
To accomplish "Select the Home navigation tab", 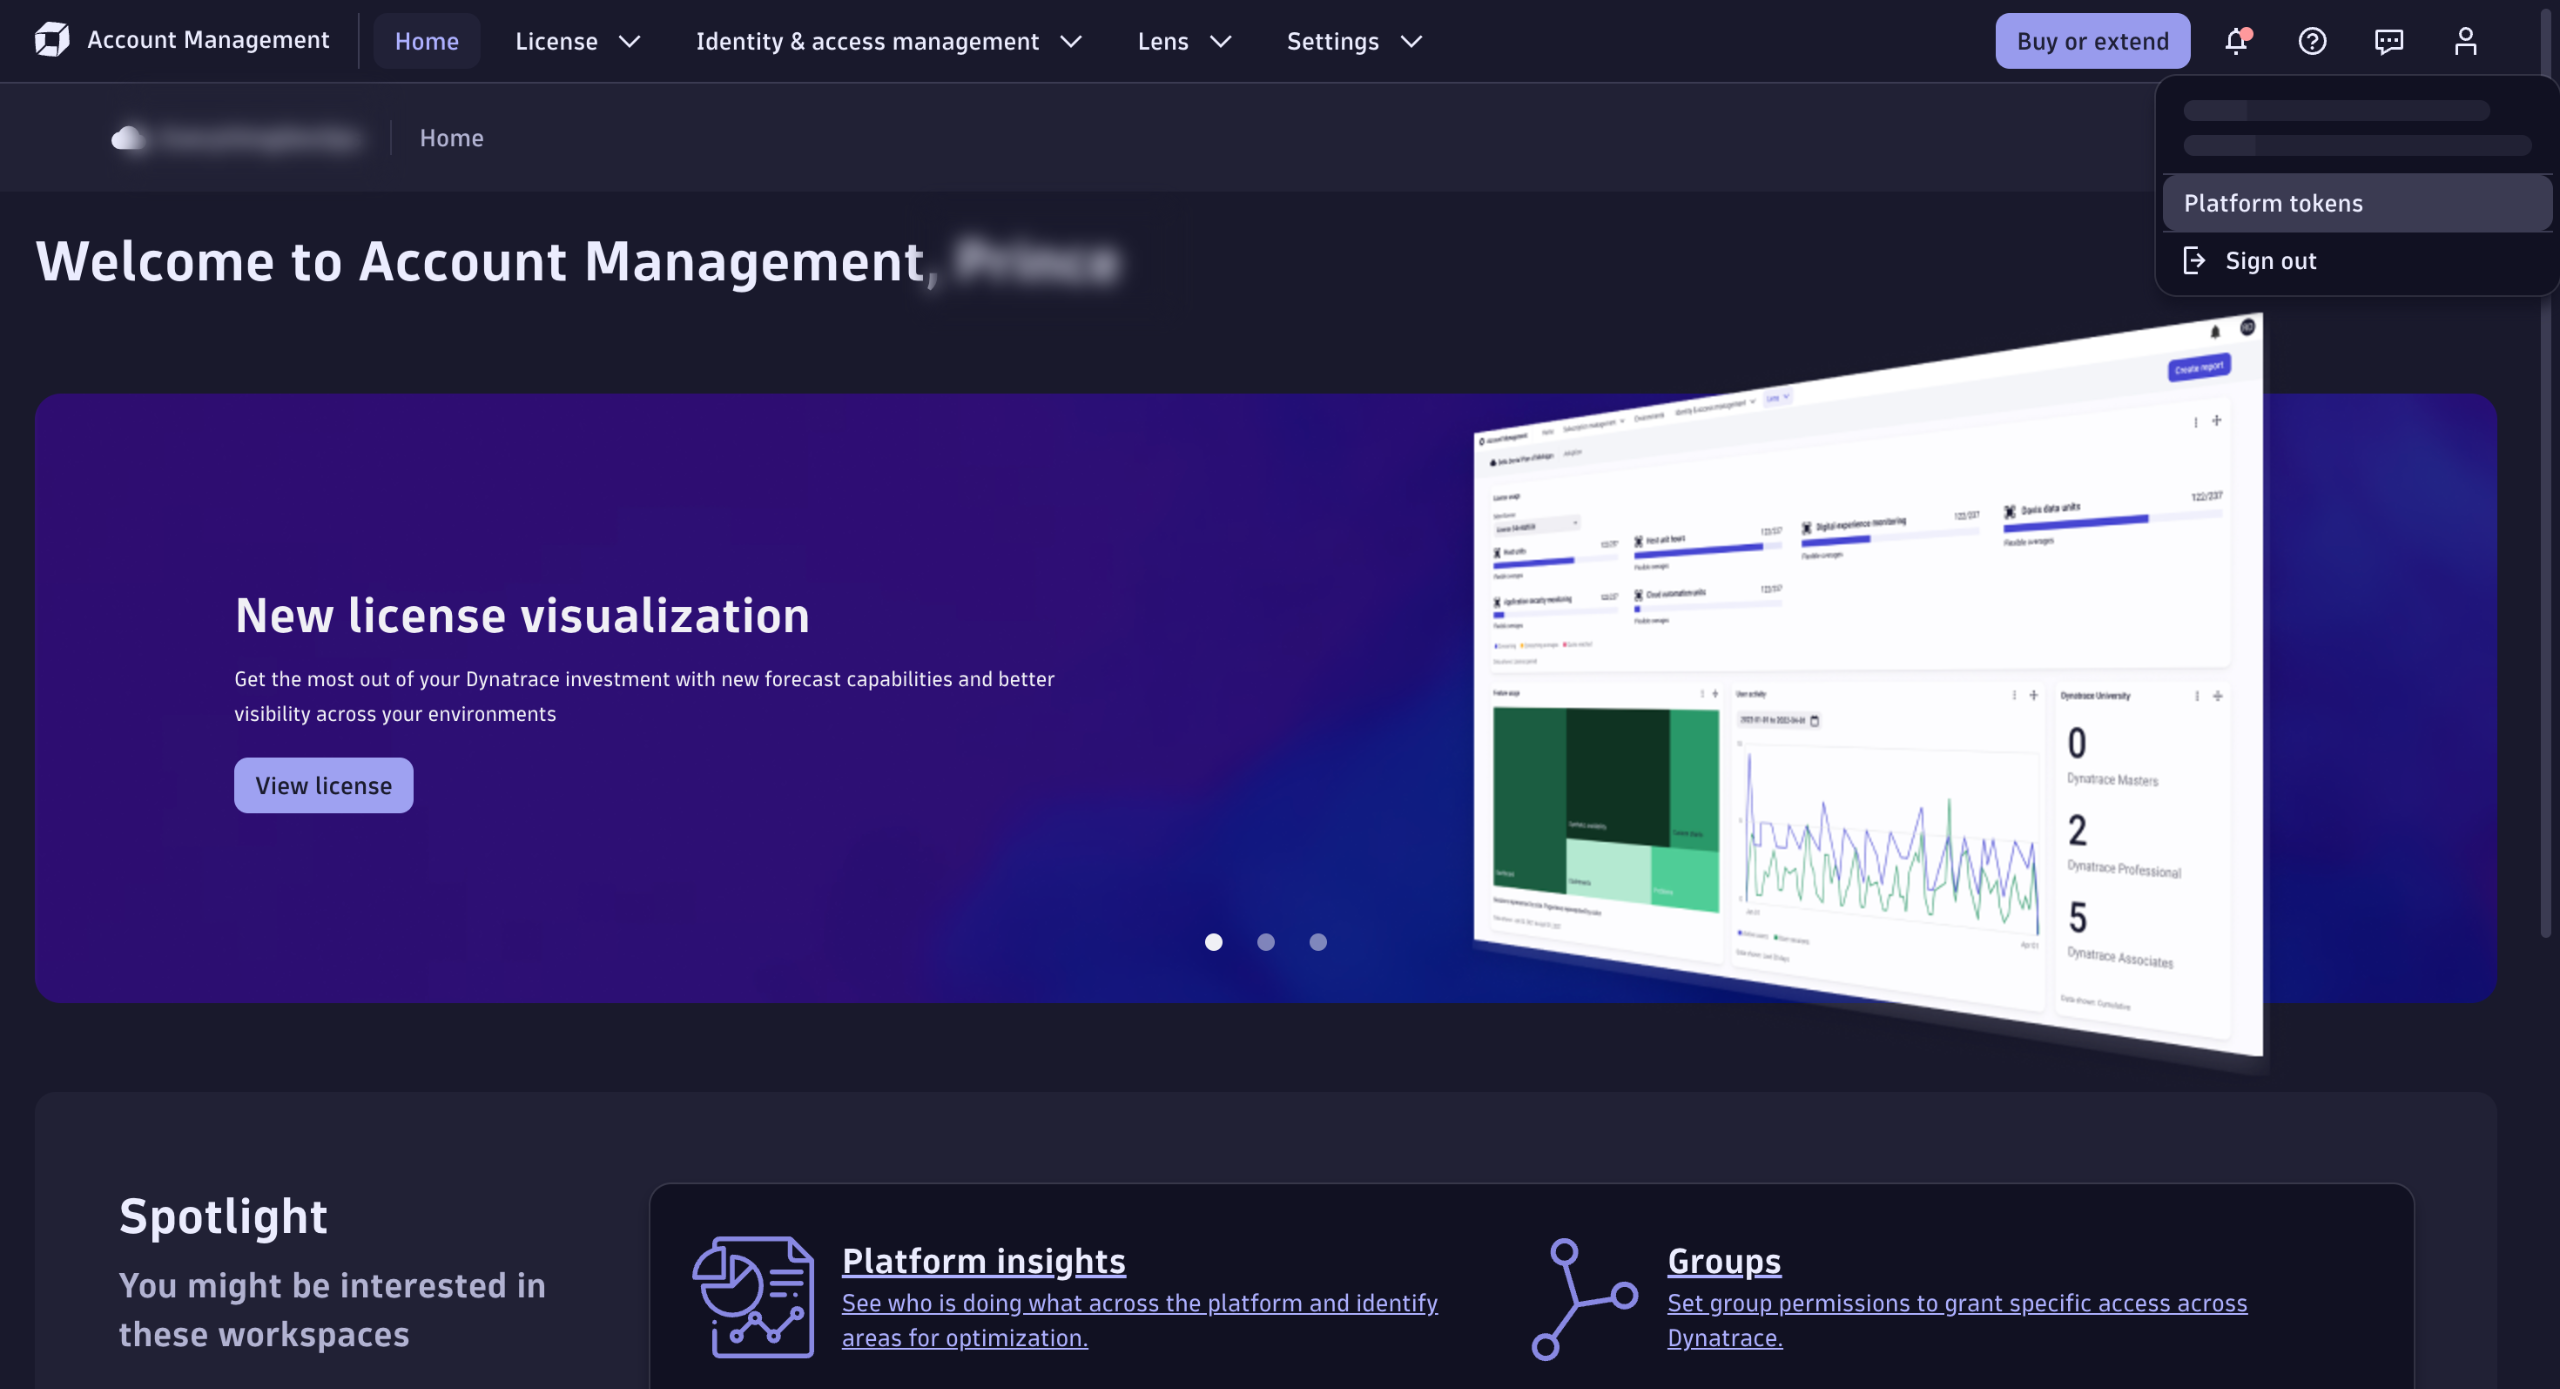I will 426,41.
